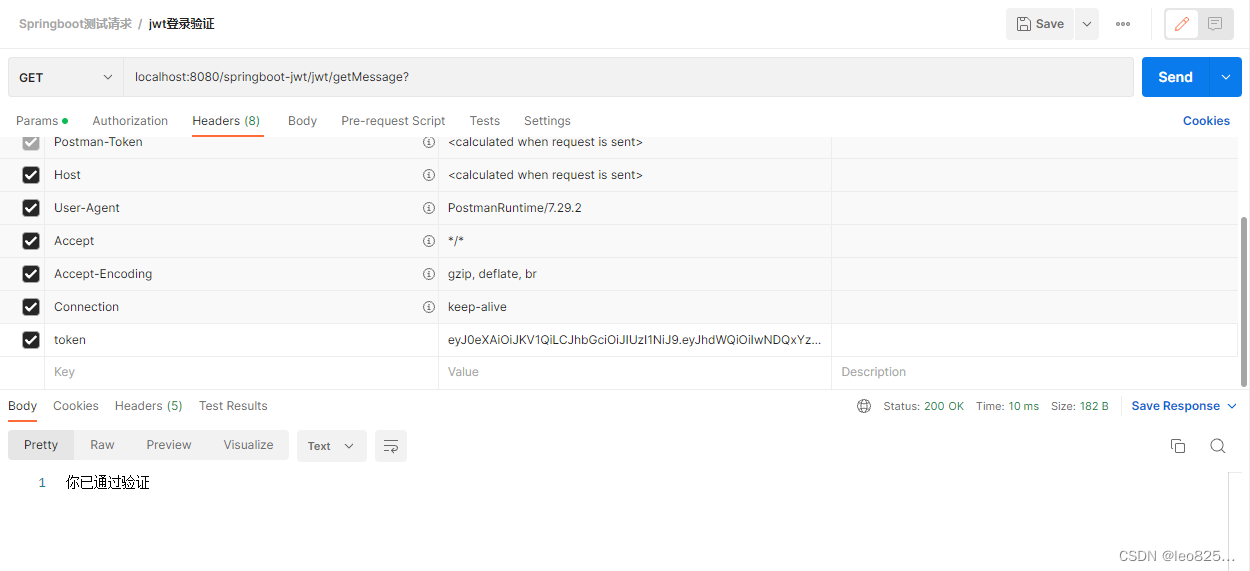Expand the Send button arrow dropdown
The image size is (1250, 571).
pos(1225,77)
